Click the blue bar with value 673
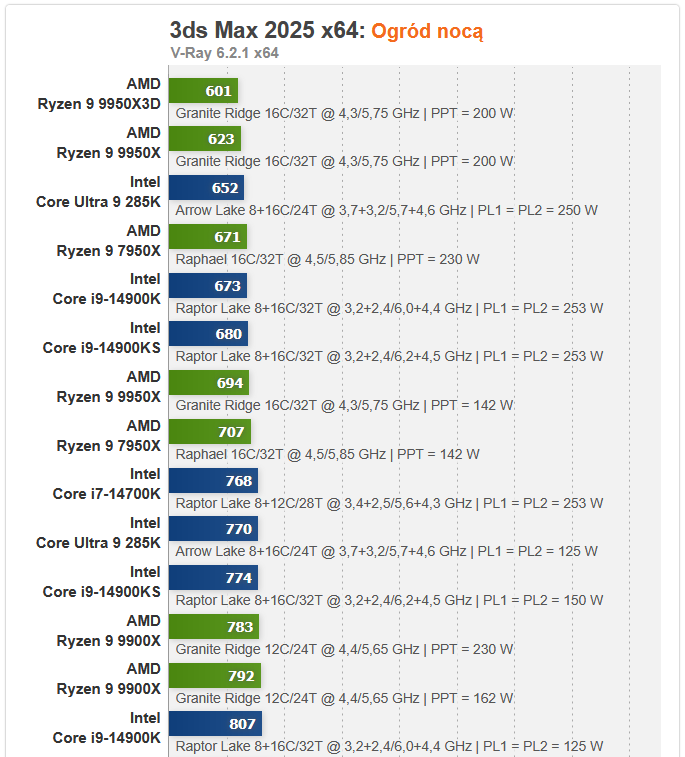 click(x=208, y=286)
